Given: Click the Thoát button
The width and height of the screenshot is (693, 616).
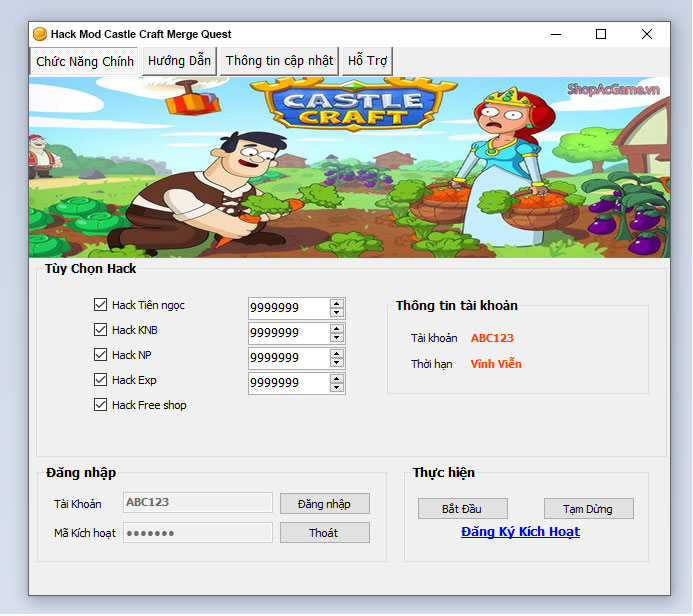Looking at the screenshot, I should [325, 533].
